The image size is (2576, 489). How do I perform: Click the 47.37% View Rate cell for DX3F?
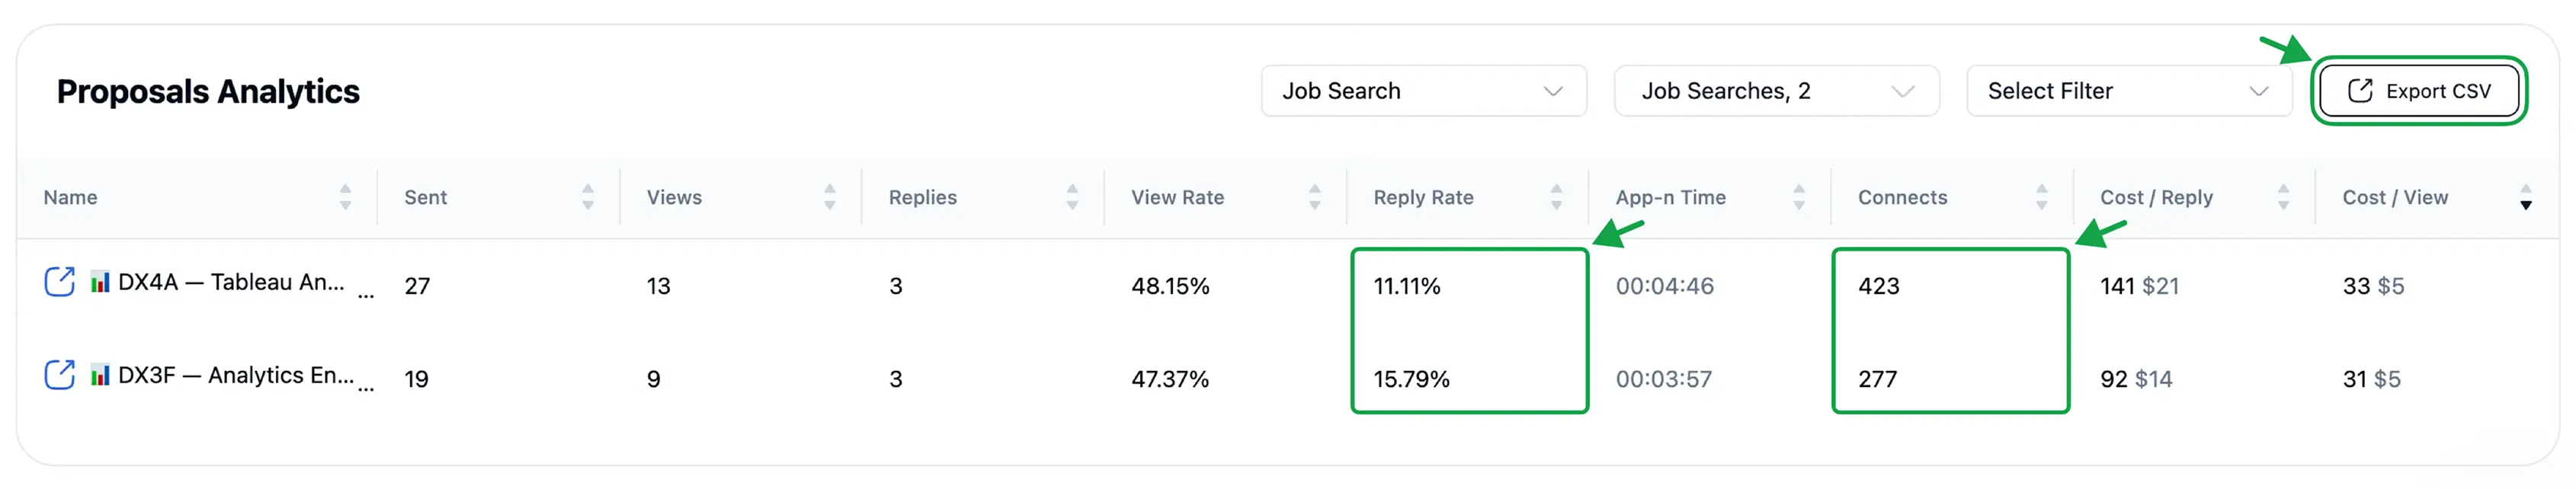[x=1171, y=378]
